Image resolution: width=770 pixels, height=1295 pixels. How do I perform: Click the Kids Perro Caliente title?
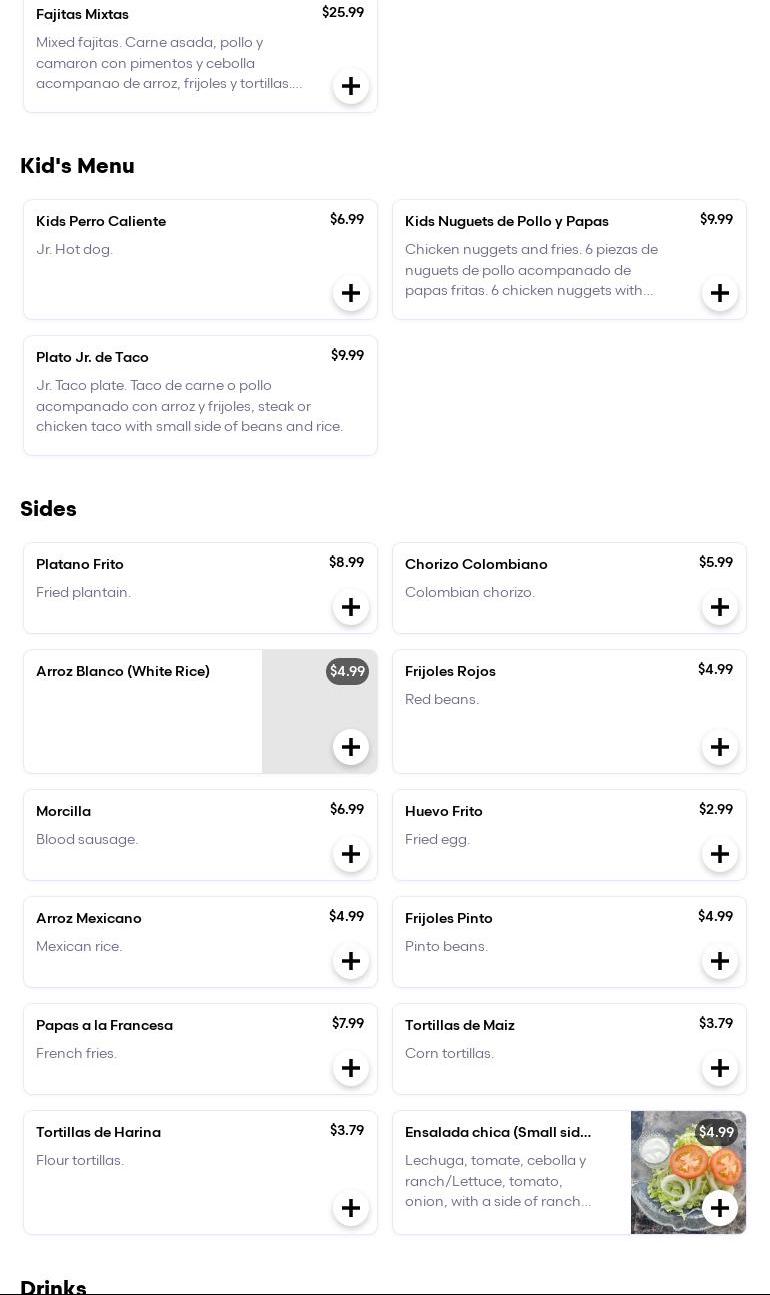(x=101, y=221)
